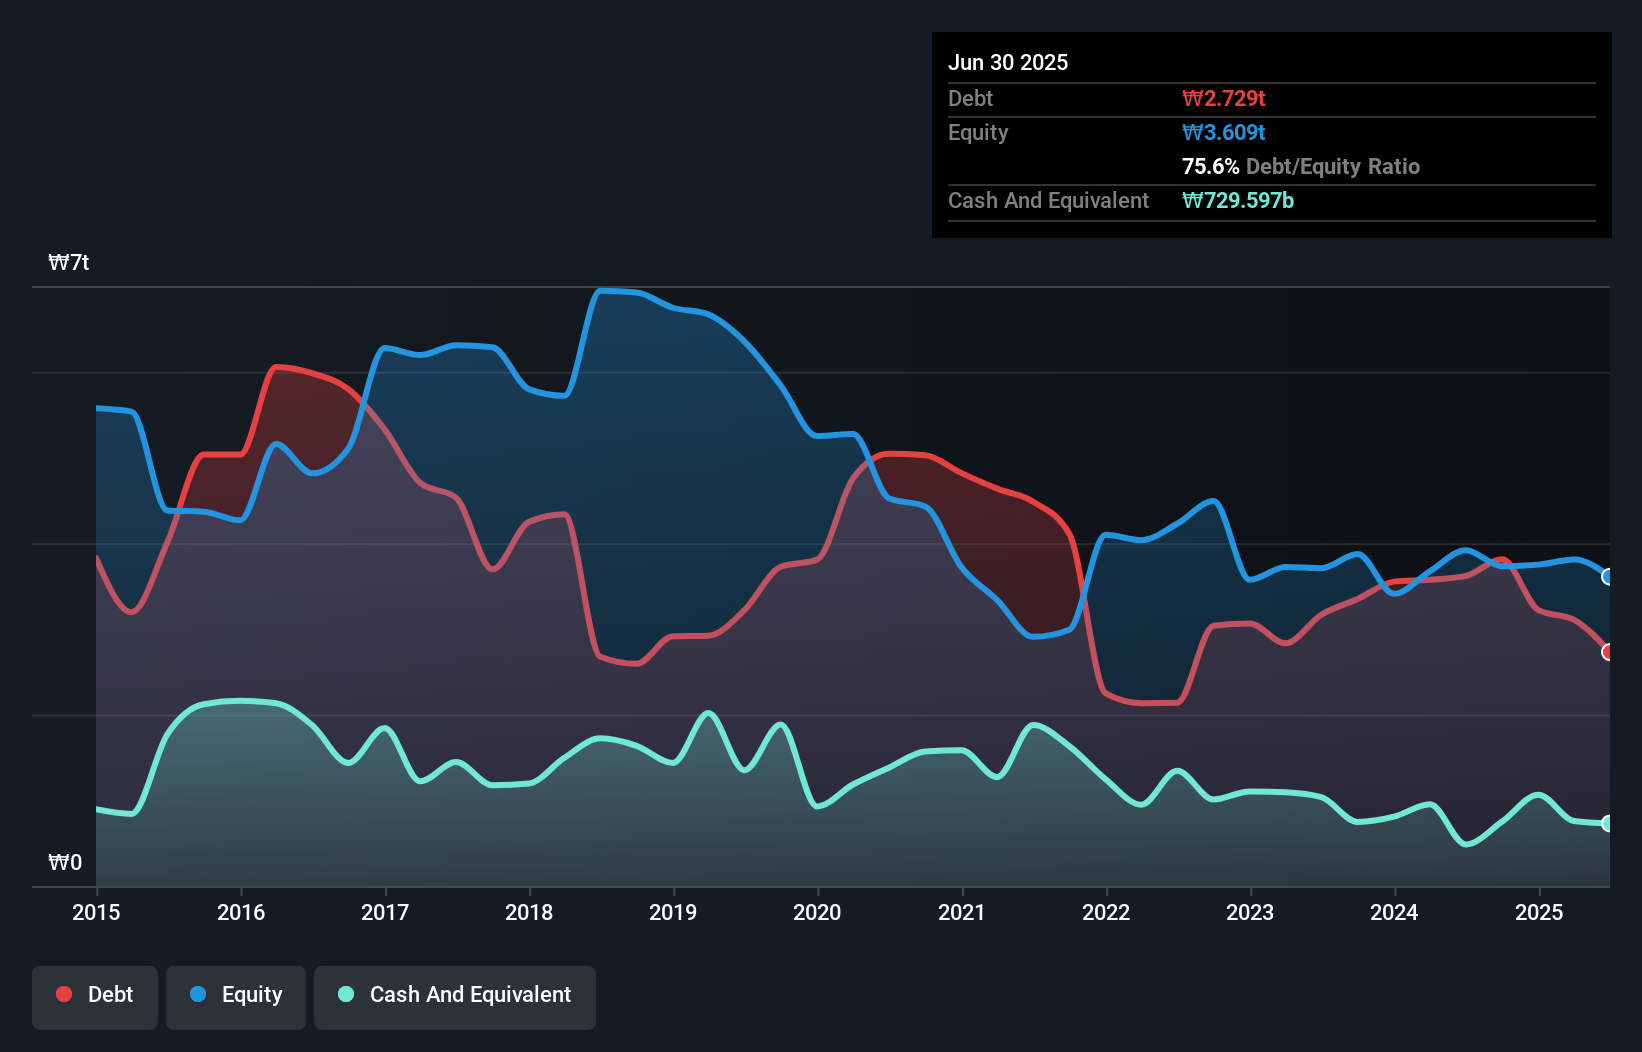
Task: Select the 2020 year label
Action: pos(816,912)
